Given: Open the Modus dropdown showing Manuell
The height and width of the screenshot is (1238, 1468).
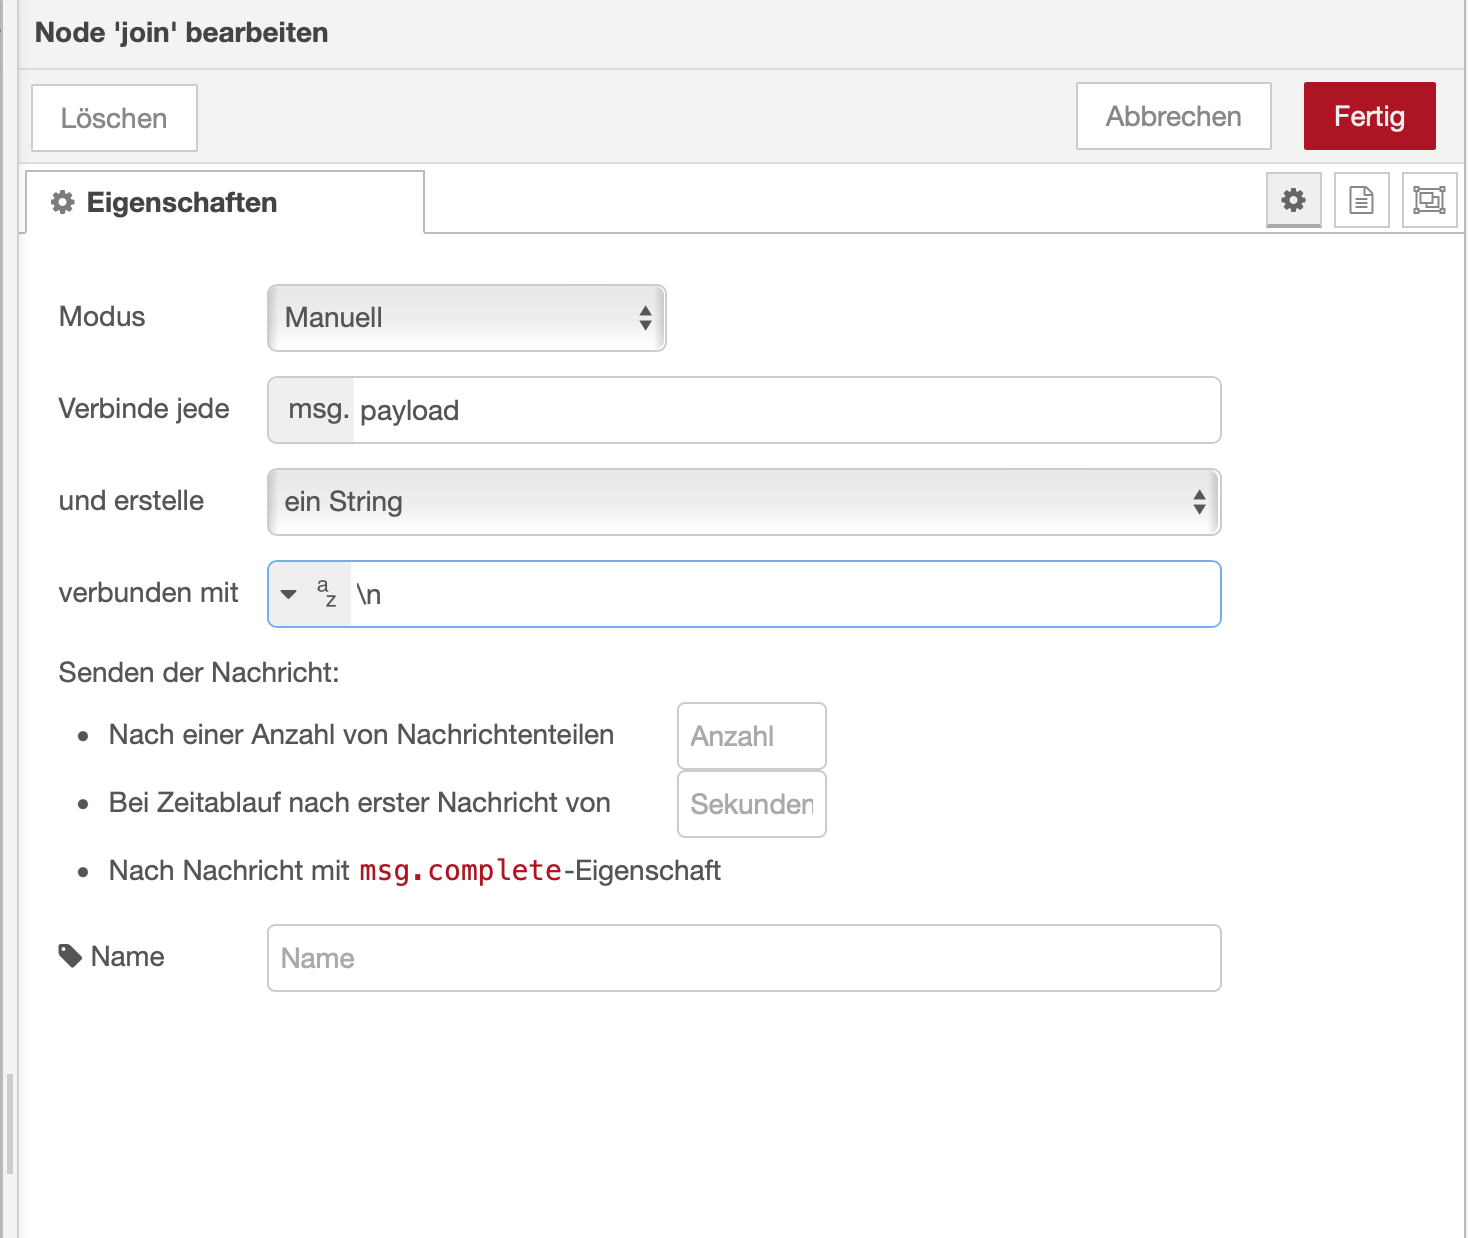Looking at the screenshot, I should [x=466, y=318].
